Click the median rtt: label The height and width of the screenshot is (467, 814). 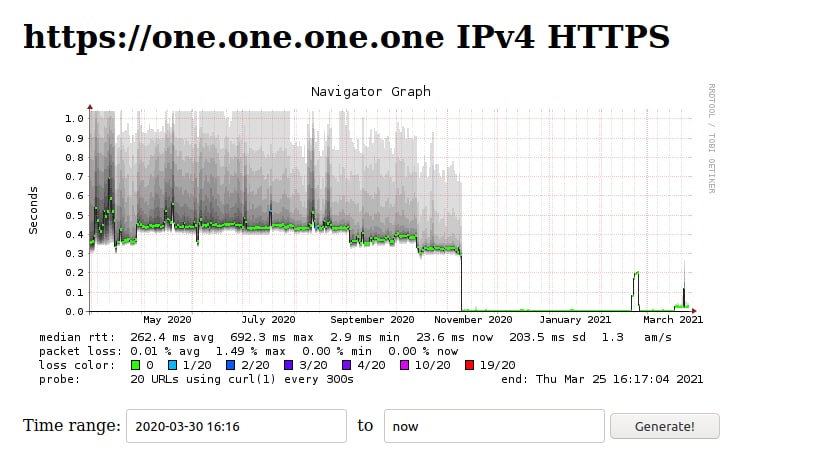click(77, 337)
